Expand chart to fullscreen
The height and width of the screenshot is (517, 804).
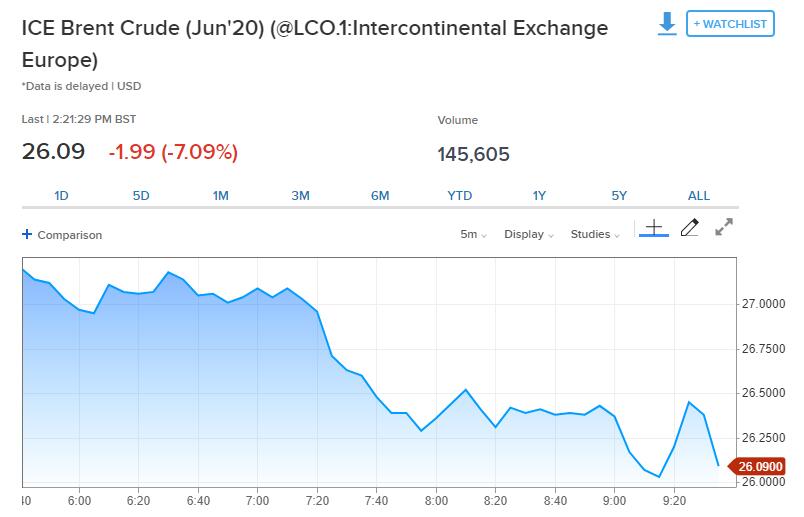point(724,228)
